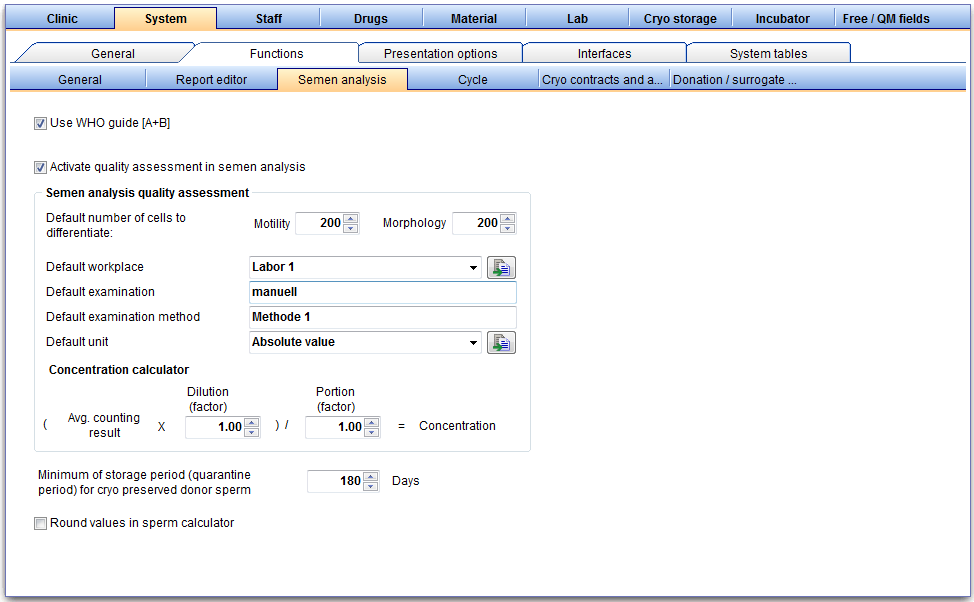The width and height of the screenshot is (974, 602).
Task: Switch to the Lab tab
Action: 577,19
